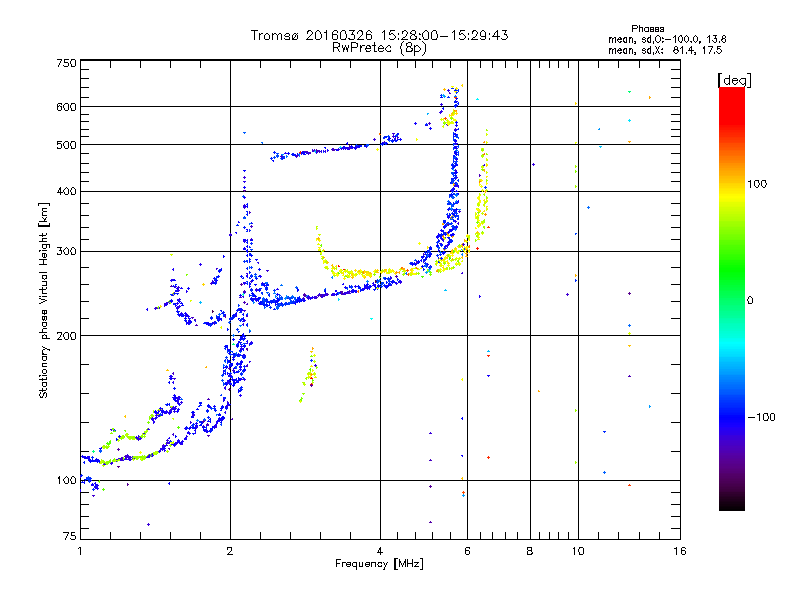Click the rainbow phase colorbar
Screen dimensions: 800x600
732,298
